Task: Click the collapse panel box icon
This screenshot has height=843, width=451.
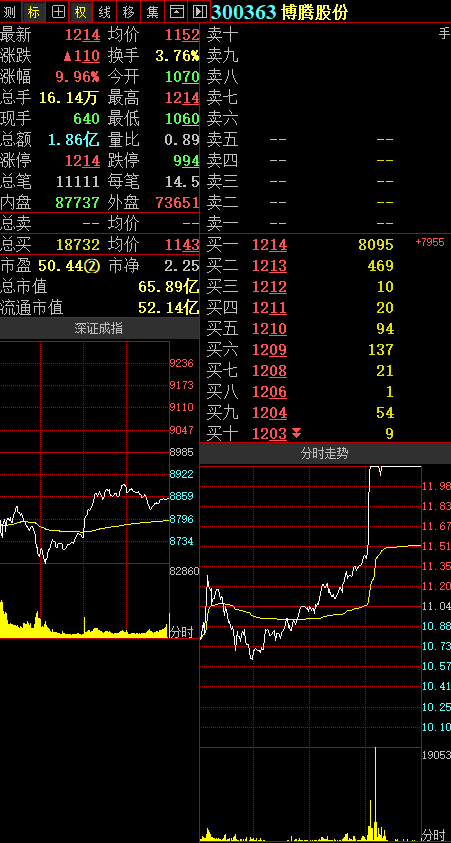Action: (176, 11)
